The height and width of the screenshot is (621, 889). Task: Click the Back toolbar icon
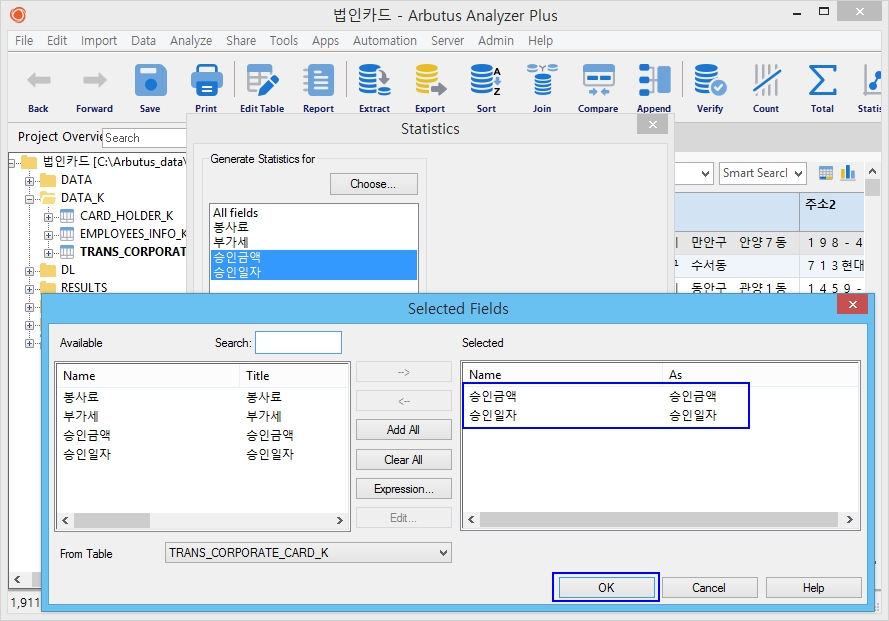pos(39,81)
